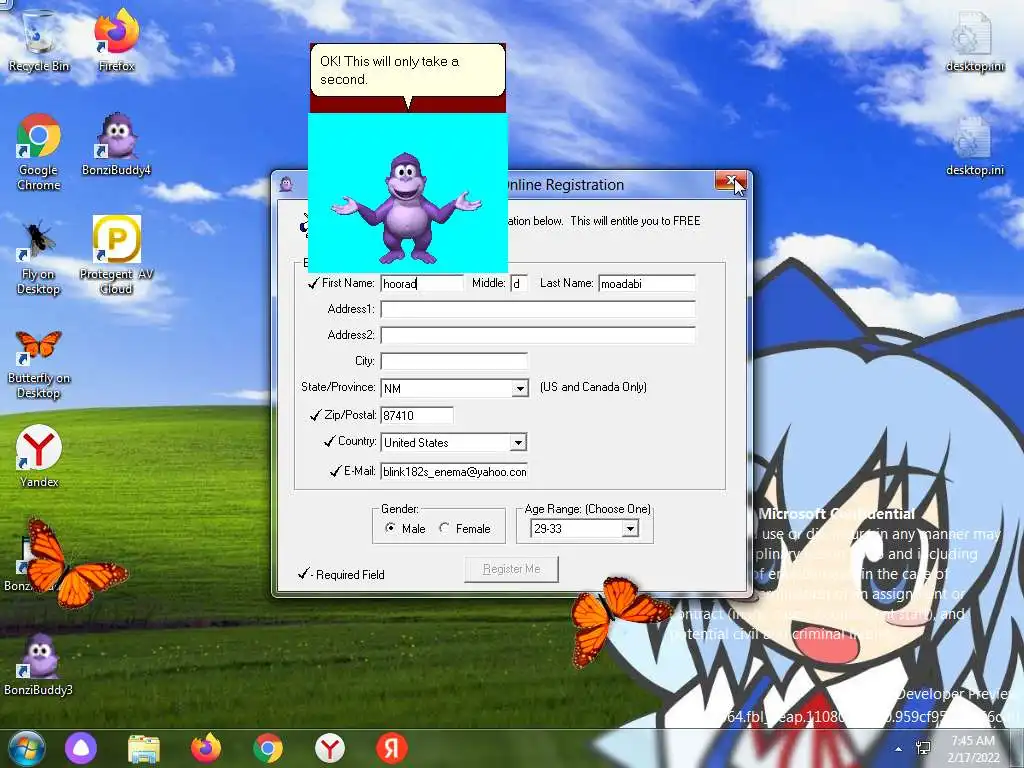Open the Google Chrome desktop shortcut

[39, 152]
